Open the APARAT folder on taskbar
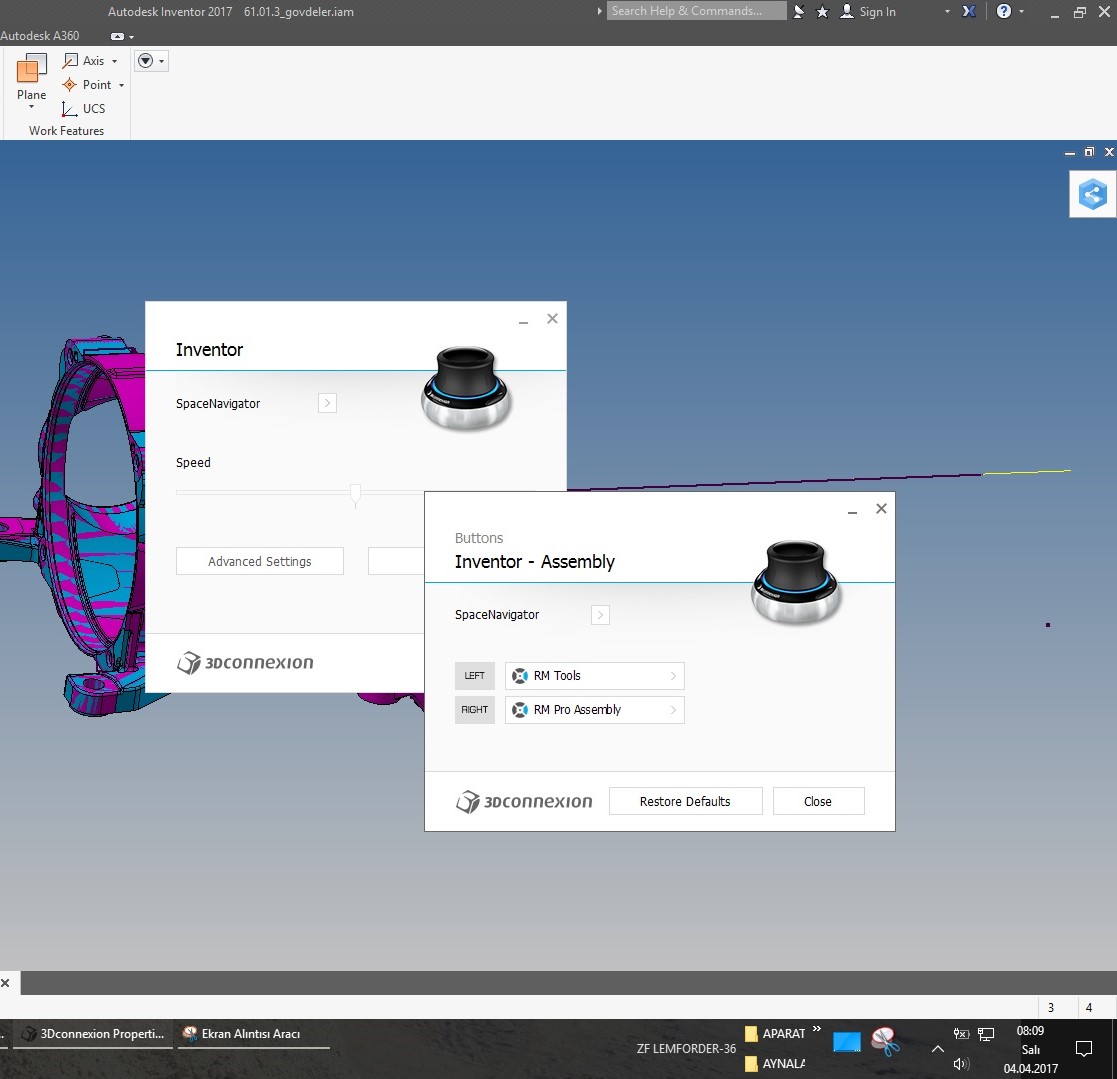1117x1079 pixels. tap(774, 1034)
